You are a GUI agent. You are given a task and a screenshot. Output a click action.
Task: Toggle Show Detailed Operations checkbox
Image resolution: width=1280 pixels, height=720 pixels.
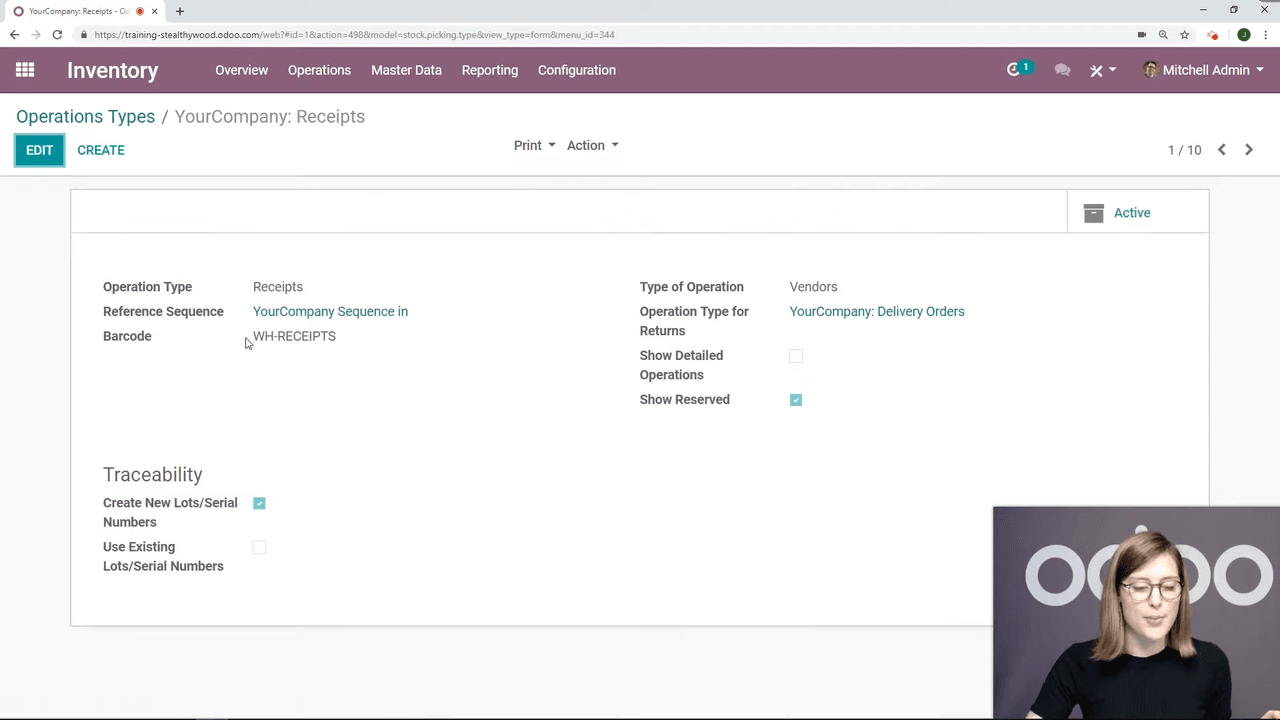click(x=796, y=356)
